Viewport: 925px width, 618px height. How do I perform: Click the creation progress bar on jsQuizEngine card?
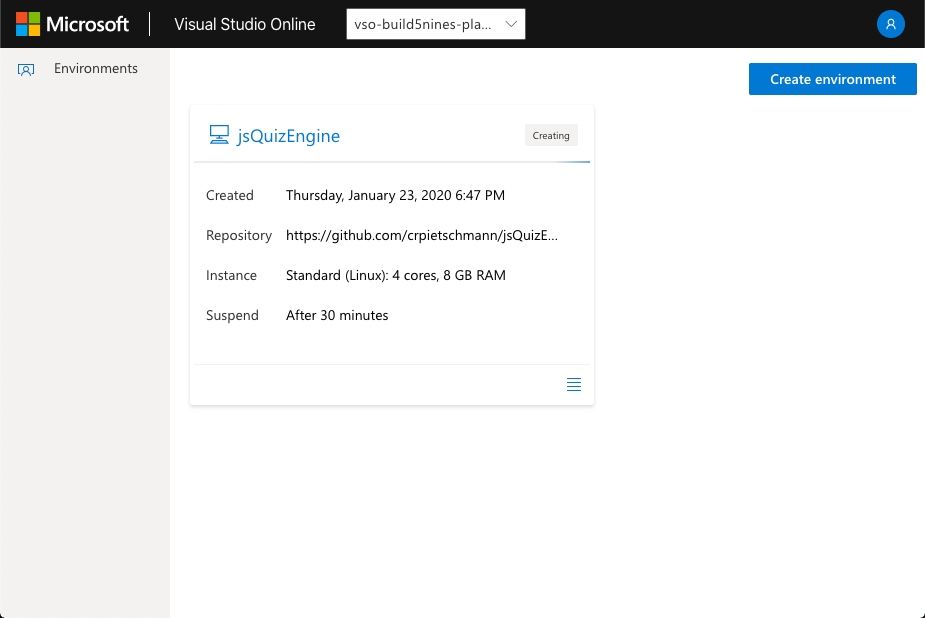click(x=392, y=162)
